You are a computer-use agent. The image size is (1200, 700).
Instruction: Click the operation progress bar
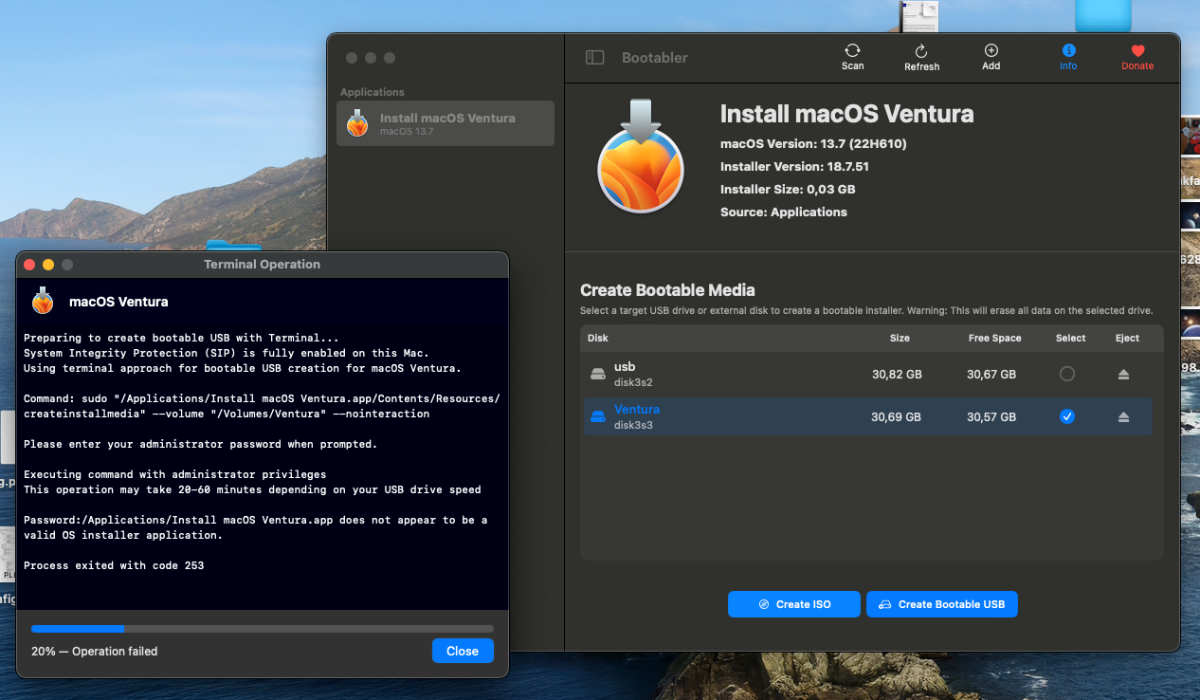tap(262, 629)
